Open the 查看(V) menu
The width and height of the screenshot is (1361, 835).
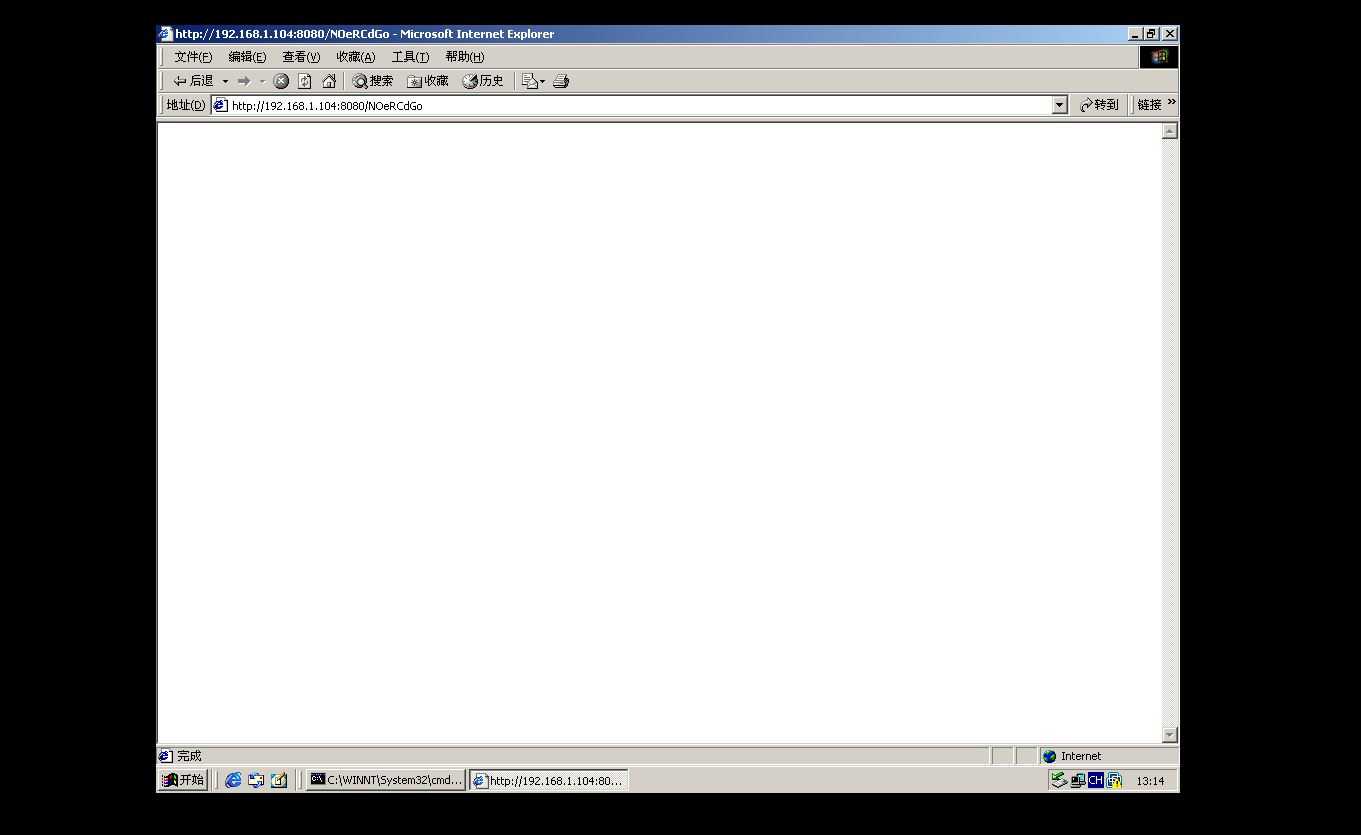(x=301, y=57)
